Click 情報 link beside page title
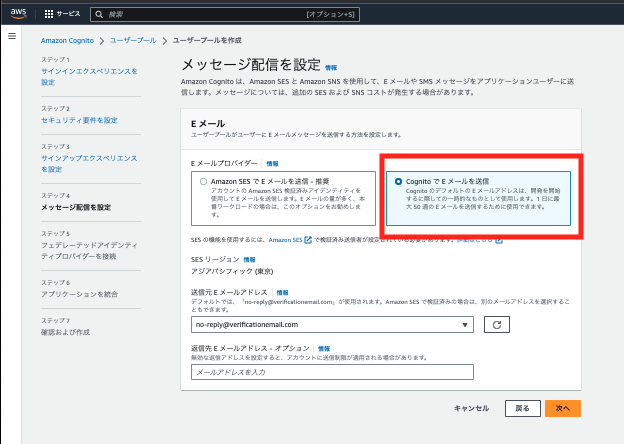 pos(331,68)
